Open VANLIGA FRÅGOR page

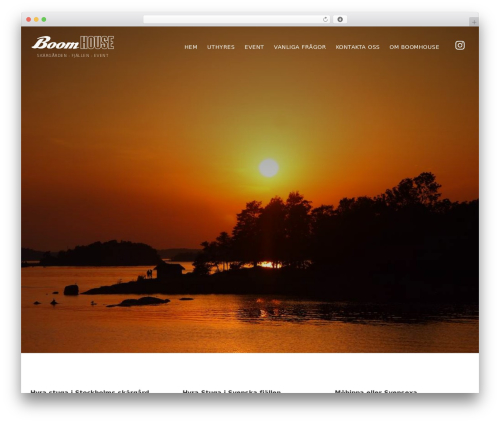click(300, 47)
